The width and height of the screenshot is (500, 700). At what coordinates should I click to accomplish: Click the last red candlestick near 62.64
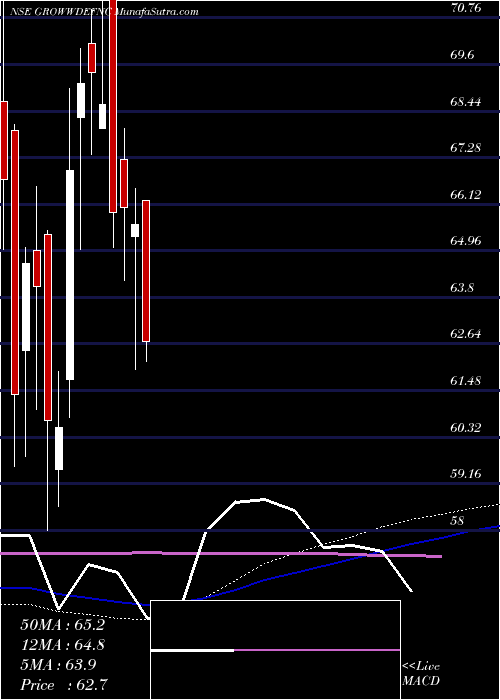pyautogui.click(x=146, y=271)
